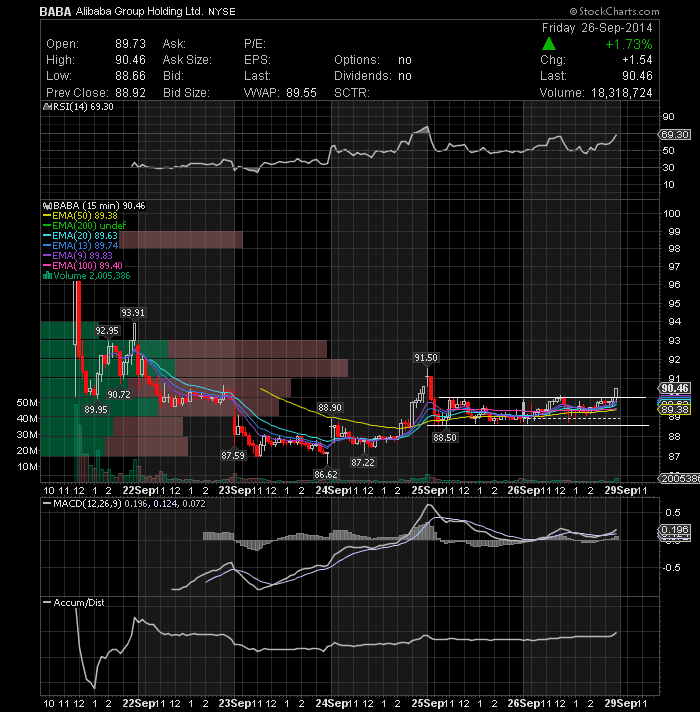Image resolution: width=700 pixels, height=712 pixels.
Task: Click the 87.59 low price annotation
Action: (233, 455)
